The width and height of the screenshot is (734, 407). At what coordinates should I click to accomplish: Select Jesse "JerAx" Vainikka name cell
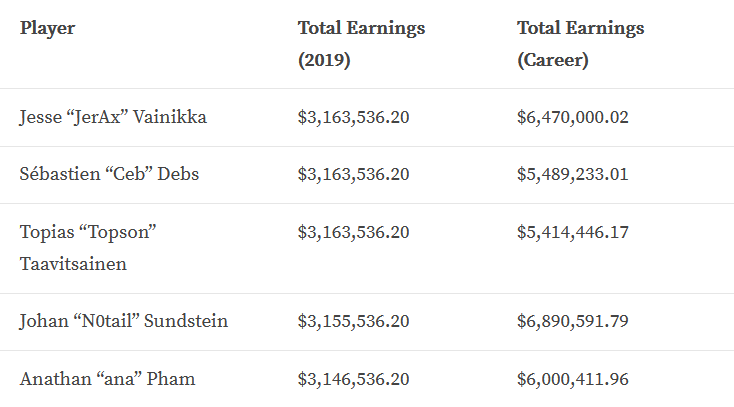[x=113, y=117]
